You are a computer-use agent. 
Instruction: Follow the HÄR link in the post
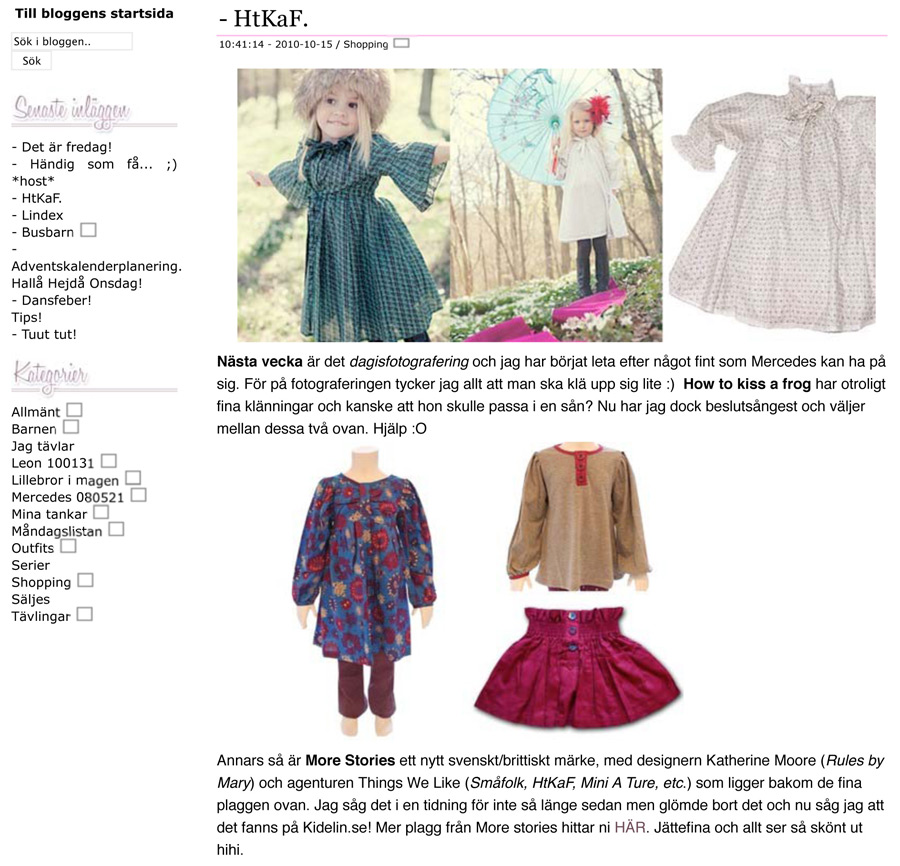tap(630, 828)
